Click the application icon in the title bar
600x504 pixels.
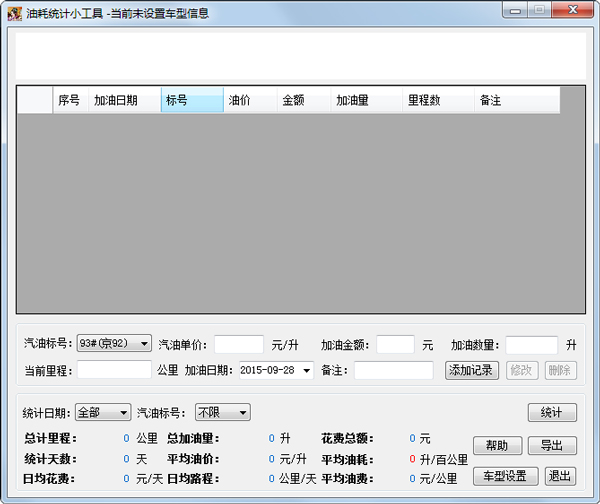[x=15, y=14]
